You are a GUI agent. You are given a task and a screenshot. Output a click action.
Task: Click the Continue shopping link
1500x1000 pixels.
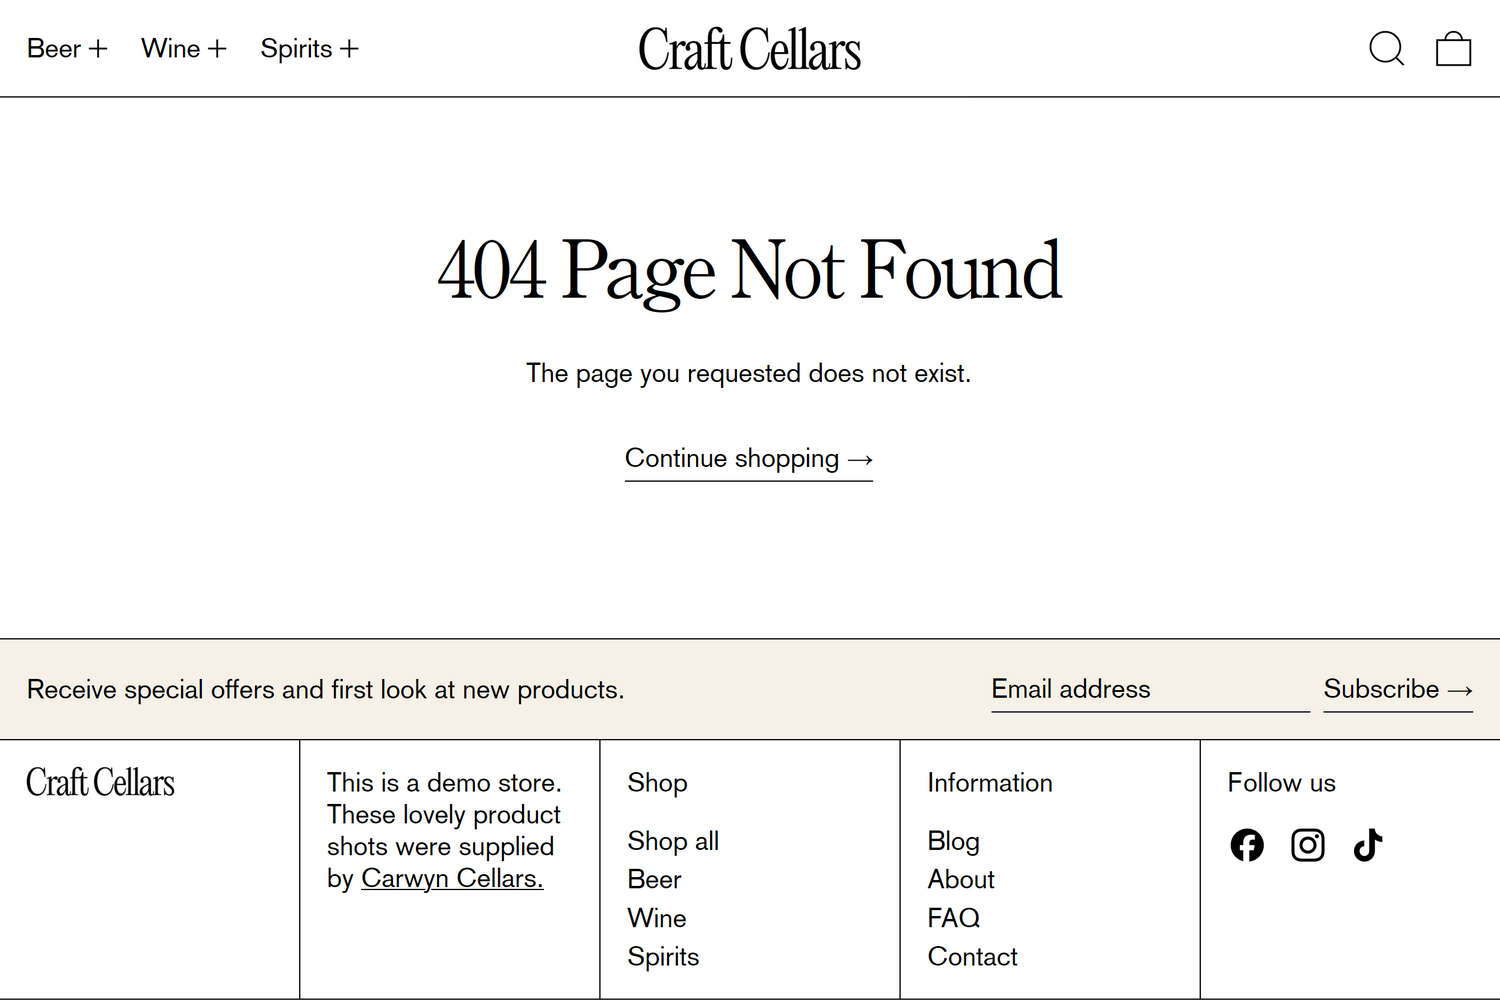748,458
